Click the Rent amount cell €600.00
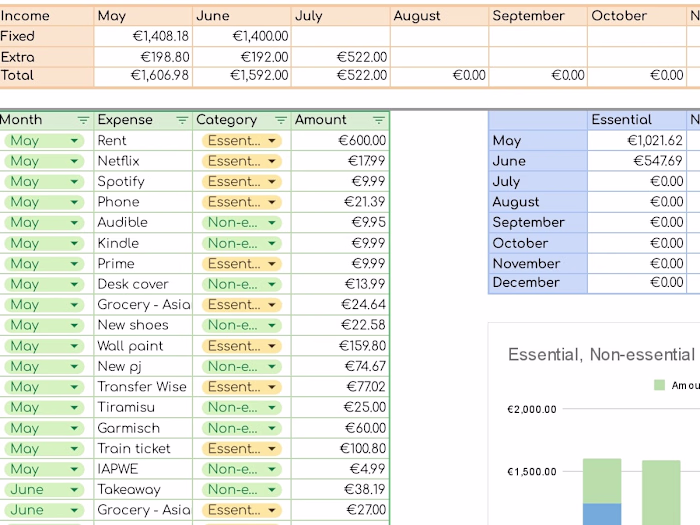 point(340,141)
